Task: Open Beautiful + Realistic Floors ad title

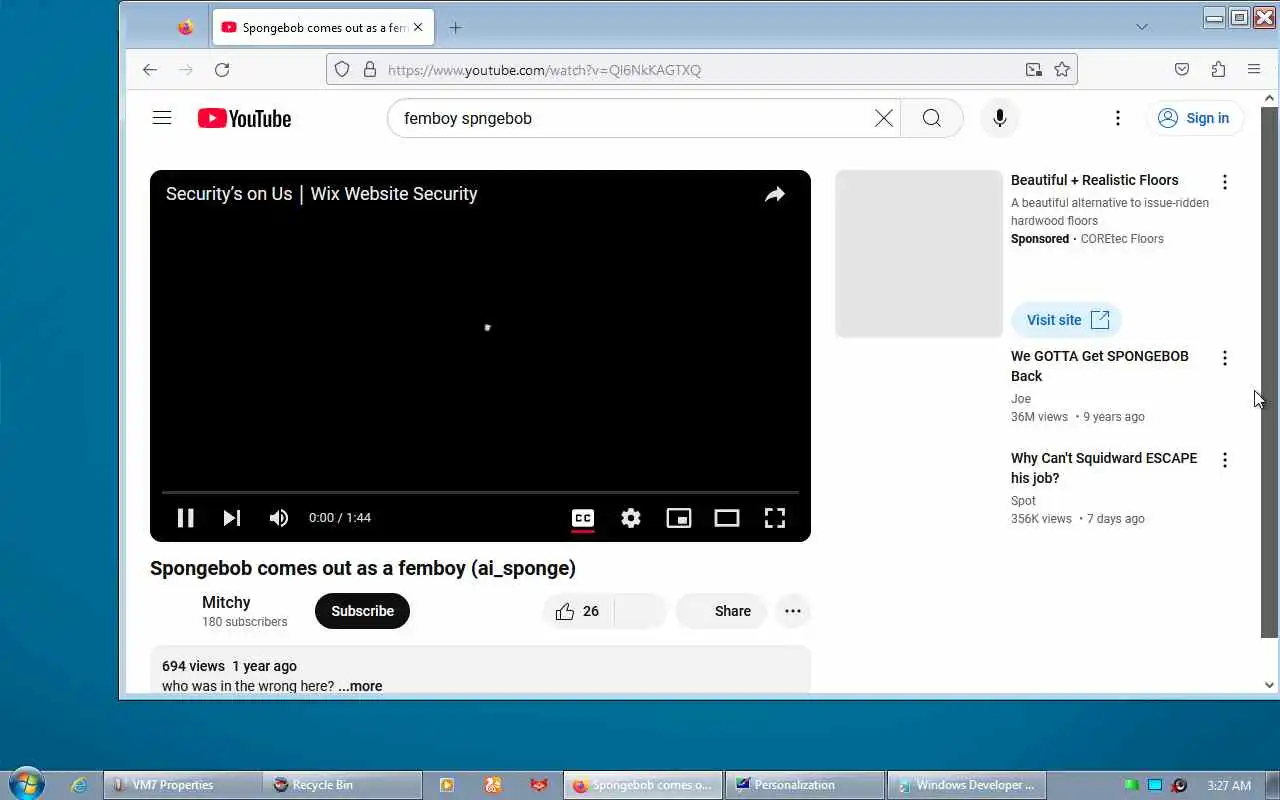Action: coord(1095,180)
